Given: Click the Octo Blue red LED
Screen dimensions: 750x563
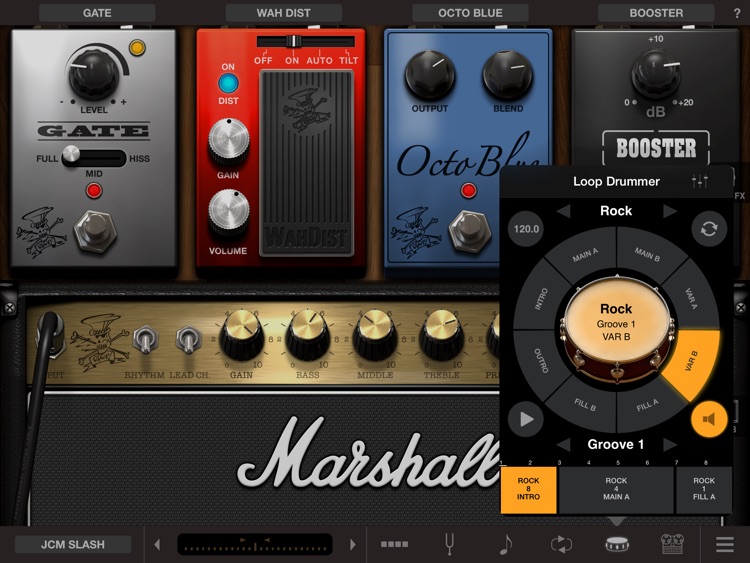Looking at the screenshot, I should click(x=469, y=190).
